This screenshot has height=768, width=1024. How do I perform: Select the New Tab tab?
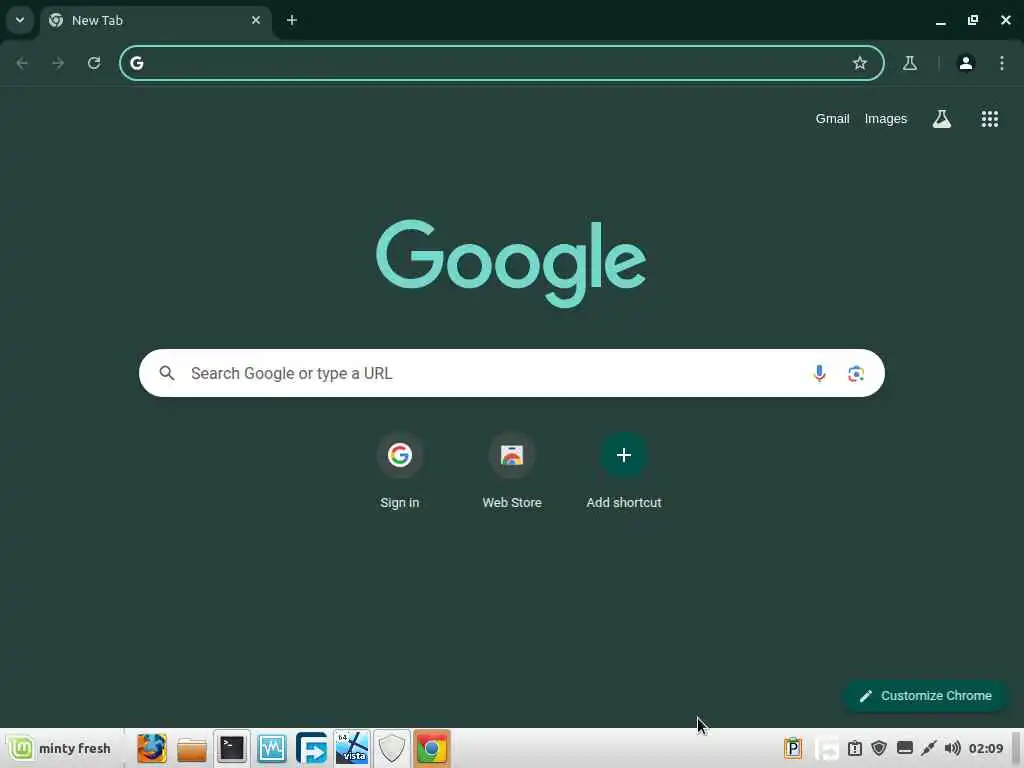(x=155, y=20)
